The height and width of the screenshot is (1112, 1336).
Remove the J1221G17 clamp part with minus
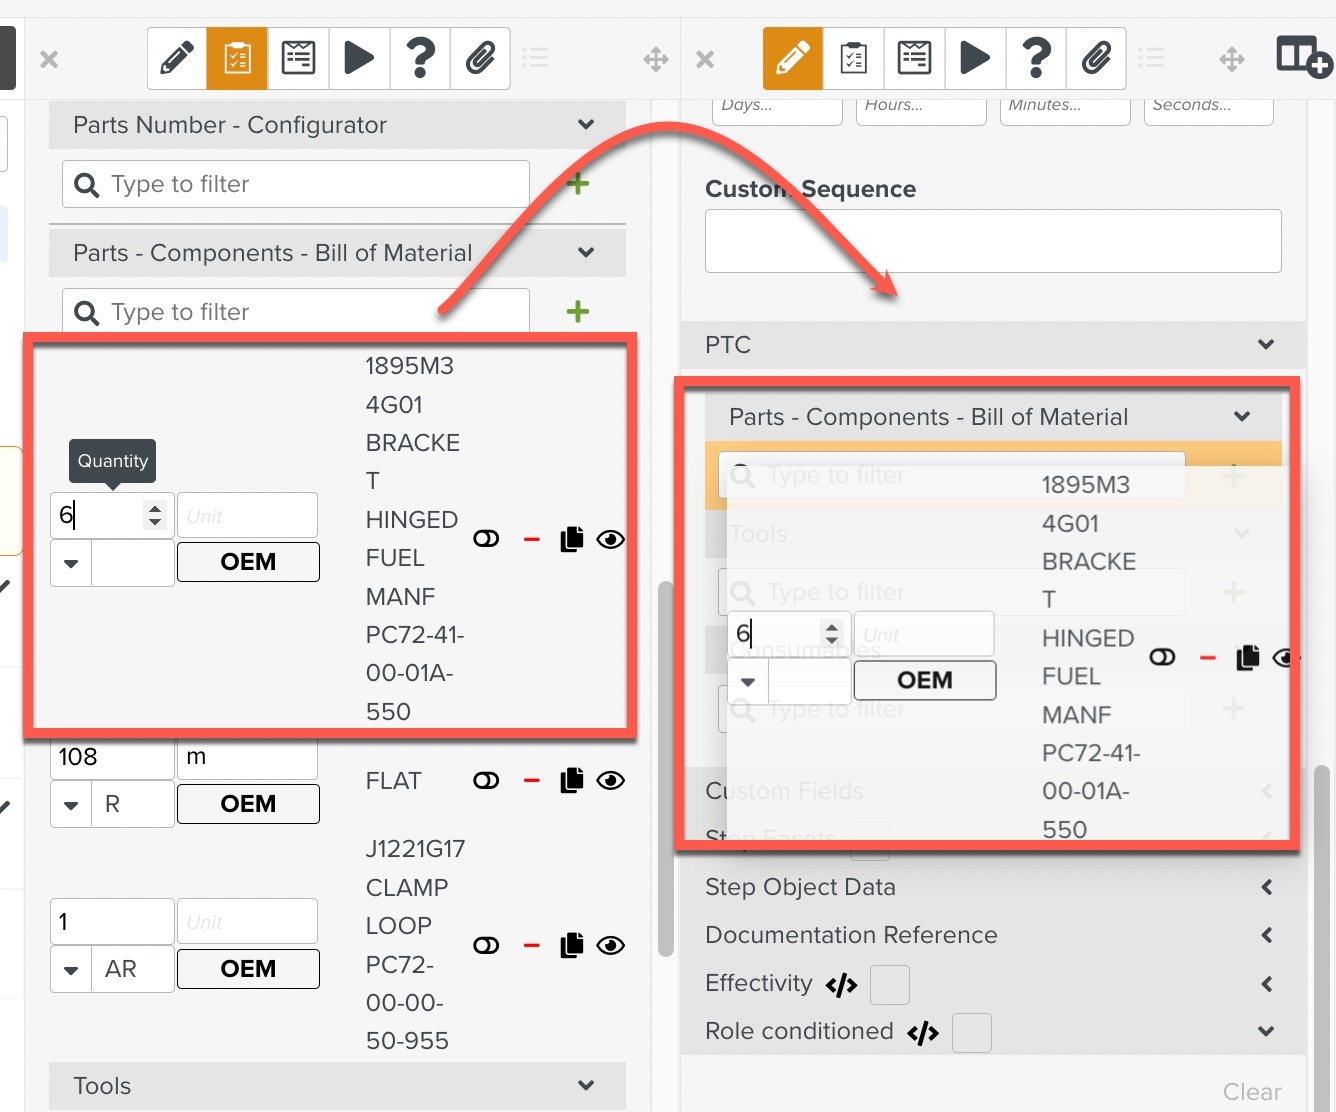click(532, 946)
